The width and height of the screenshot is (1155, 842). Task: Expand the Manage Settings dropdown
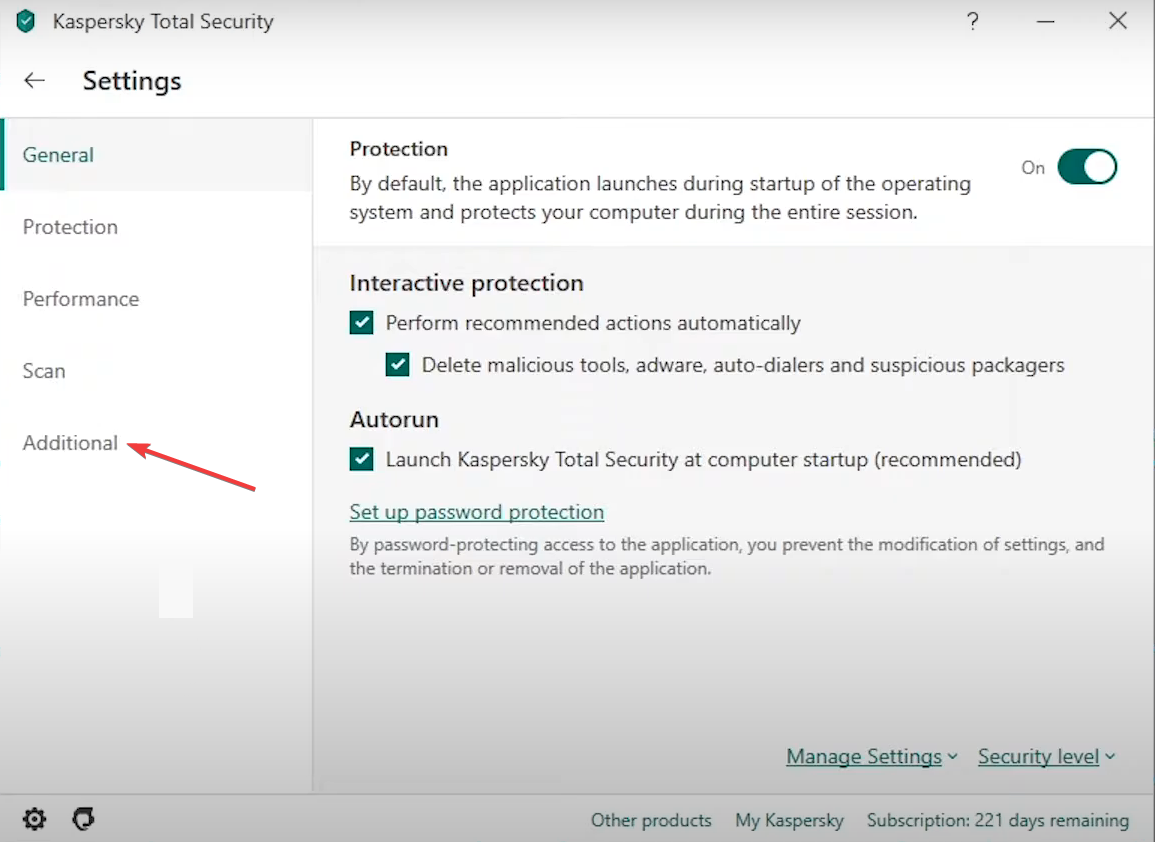click(871, 757)
